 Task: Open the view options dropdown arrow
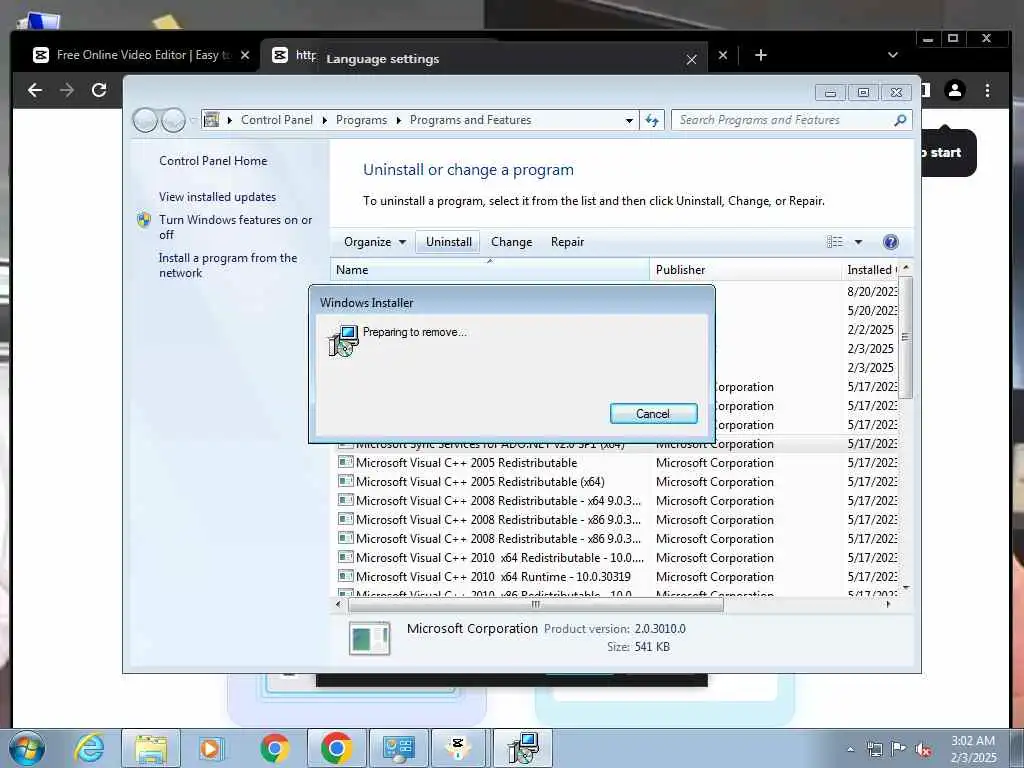tap(858, 242)
